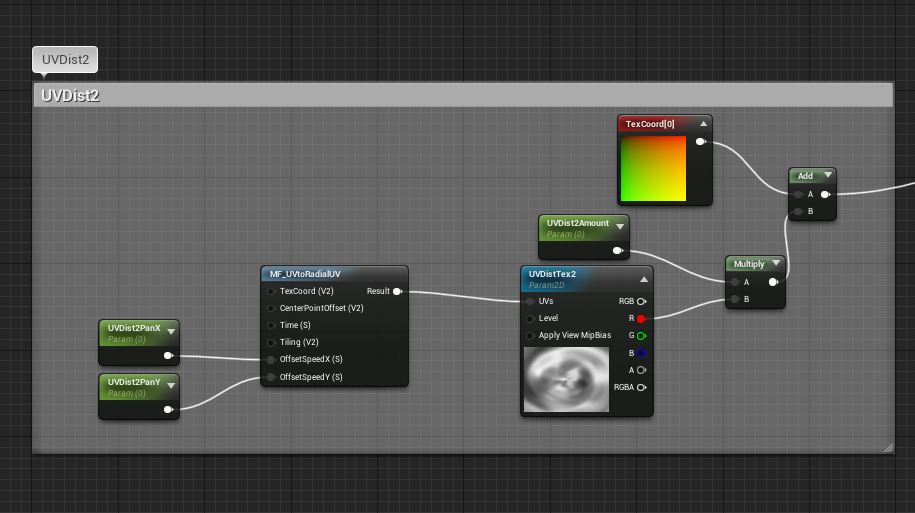Image resolution: width=915 pixels, height=513 pixels.
Task: Click the TexCoord[0] node output pin
Action: 700,142
